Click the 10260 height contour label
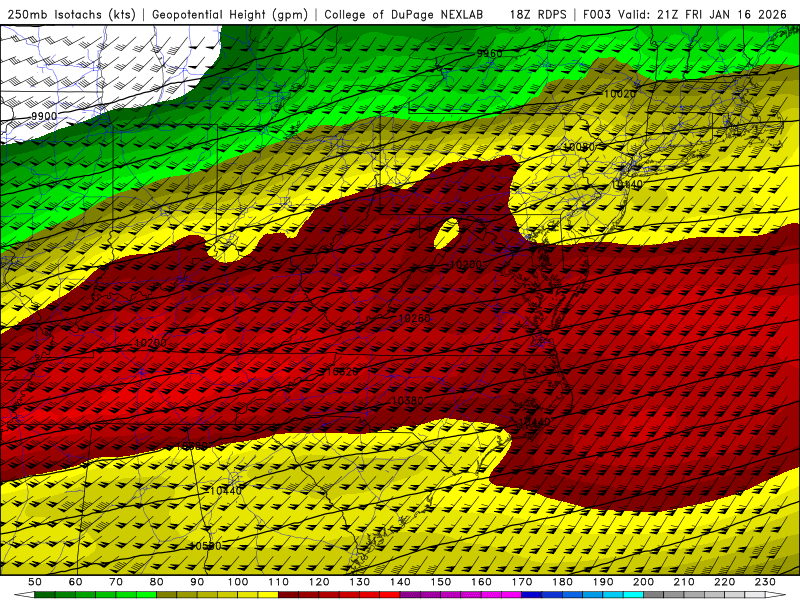This screenshot has width=800, height=600. click(414, 318)
